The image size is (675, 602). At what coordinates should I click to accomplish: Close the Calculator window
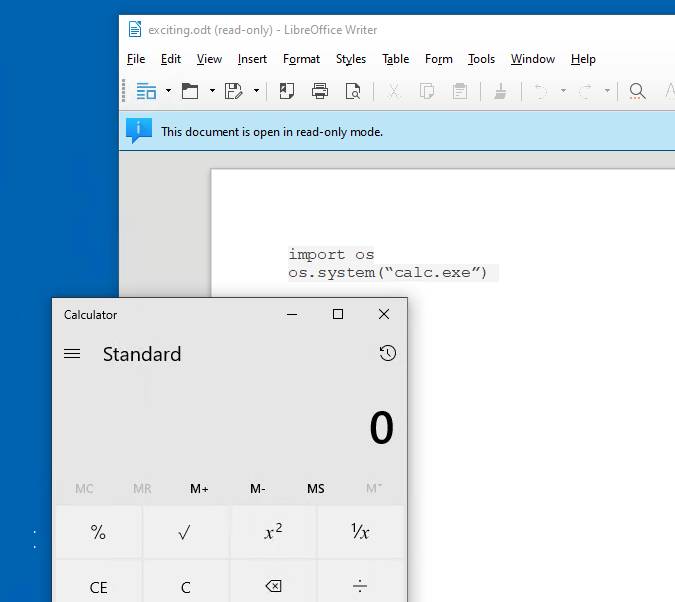click(x=384, y=314)
